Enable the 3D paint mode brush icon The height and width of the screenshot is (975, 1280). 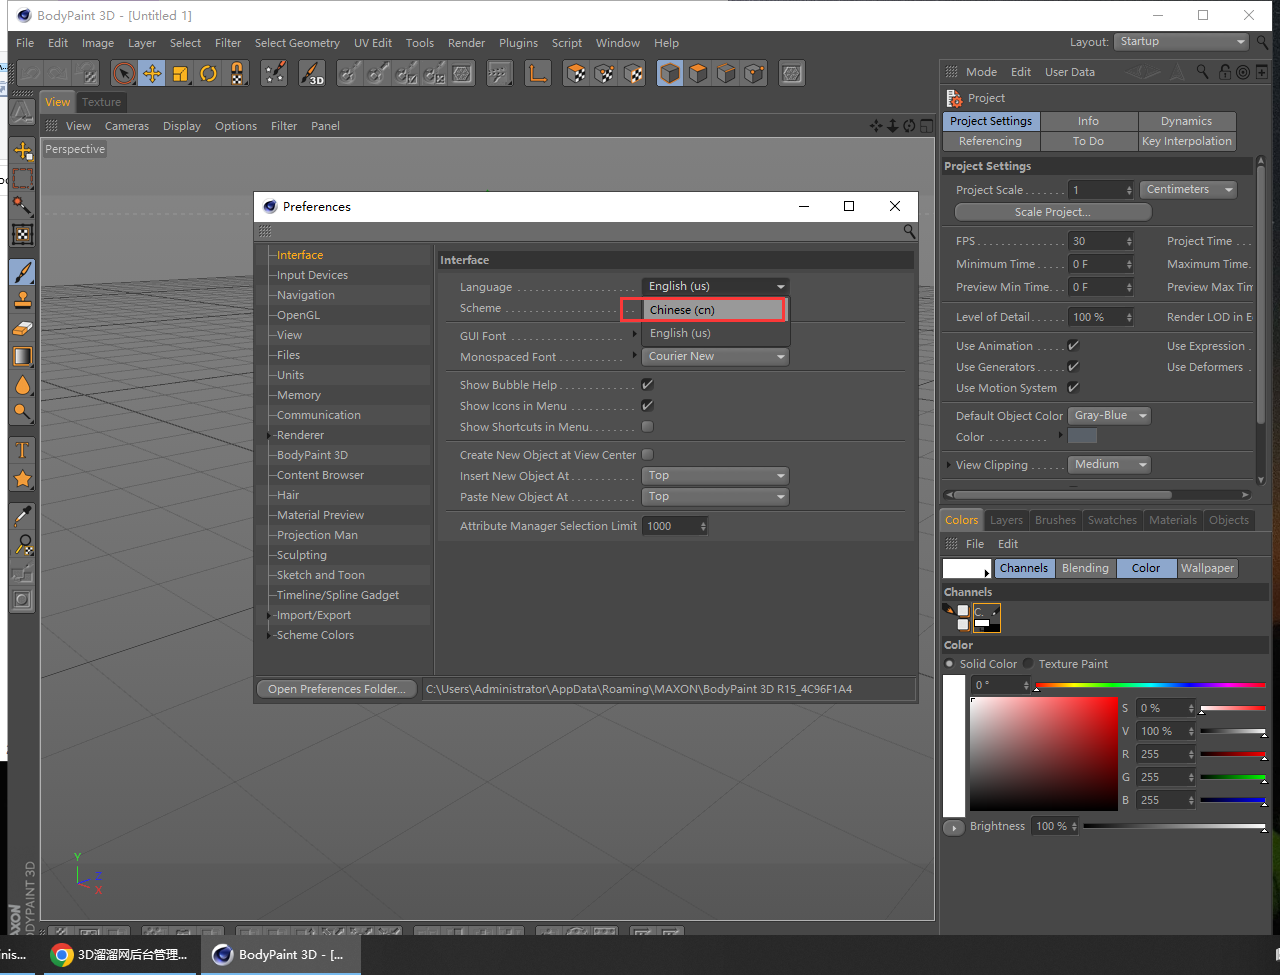(312, 73)
